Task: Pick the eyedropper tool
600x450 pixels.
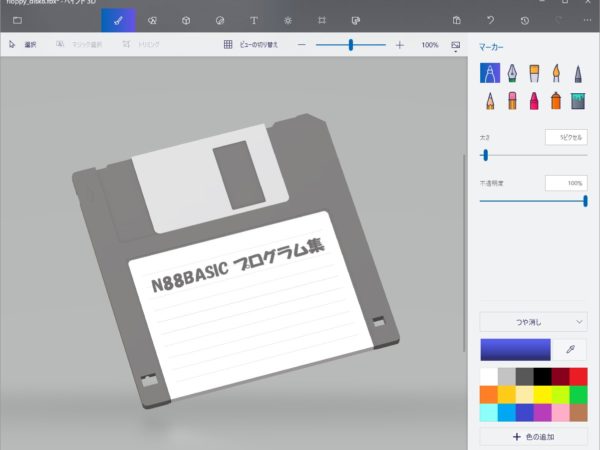Action: coord(570,349)
